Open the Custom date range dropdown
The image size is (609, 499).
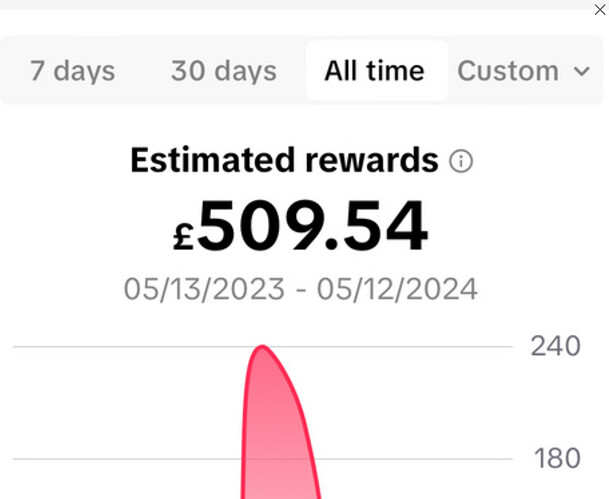[x=523, y=71]
